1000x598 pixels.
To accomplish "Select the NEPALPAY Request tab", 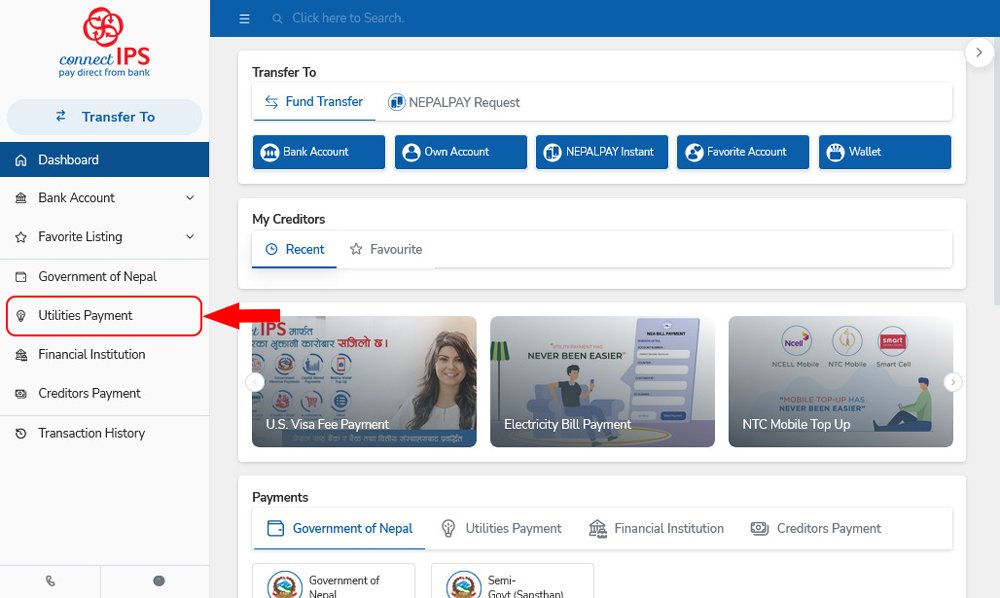I will click(x=453, y=102).
